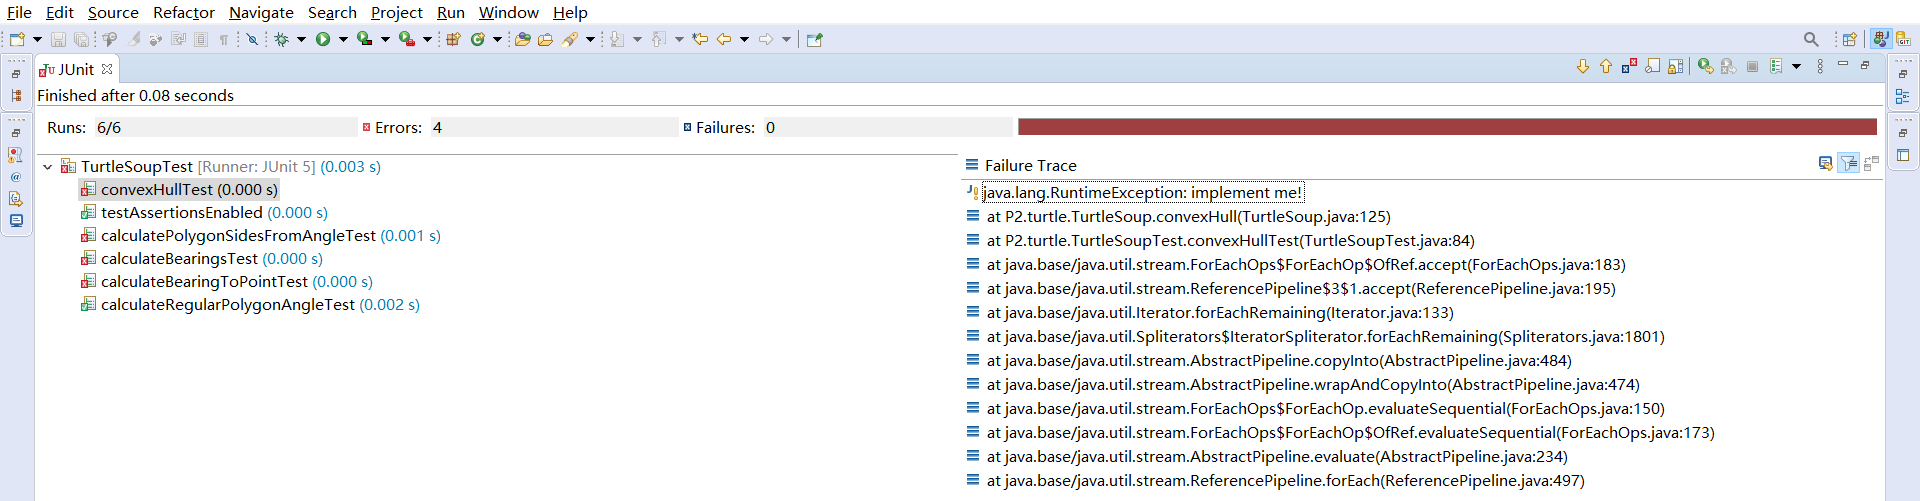The image size is (1920, 501).
Task: Switch to the Java perspective button
Action: [1881, 39]
